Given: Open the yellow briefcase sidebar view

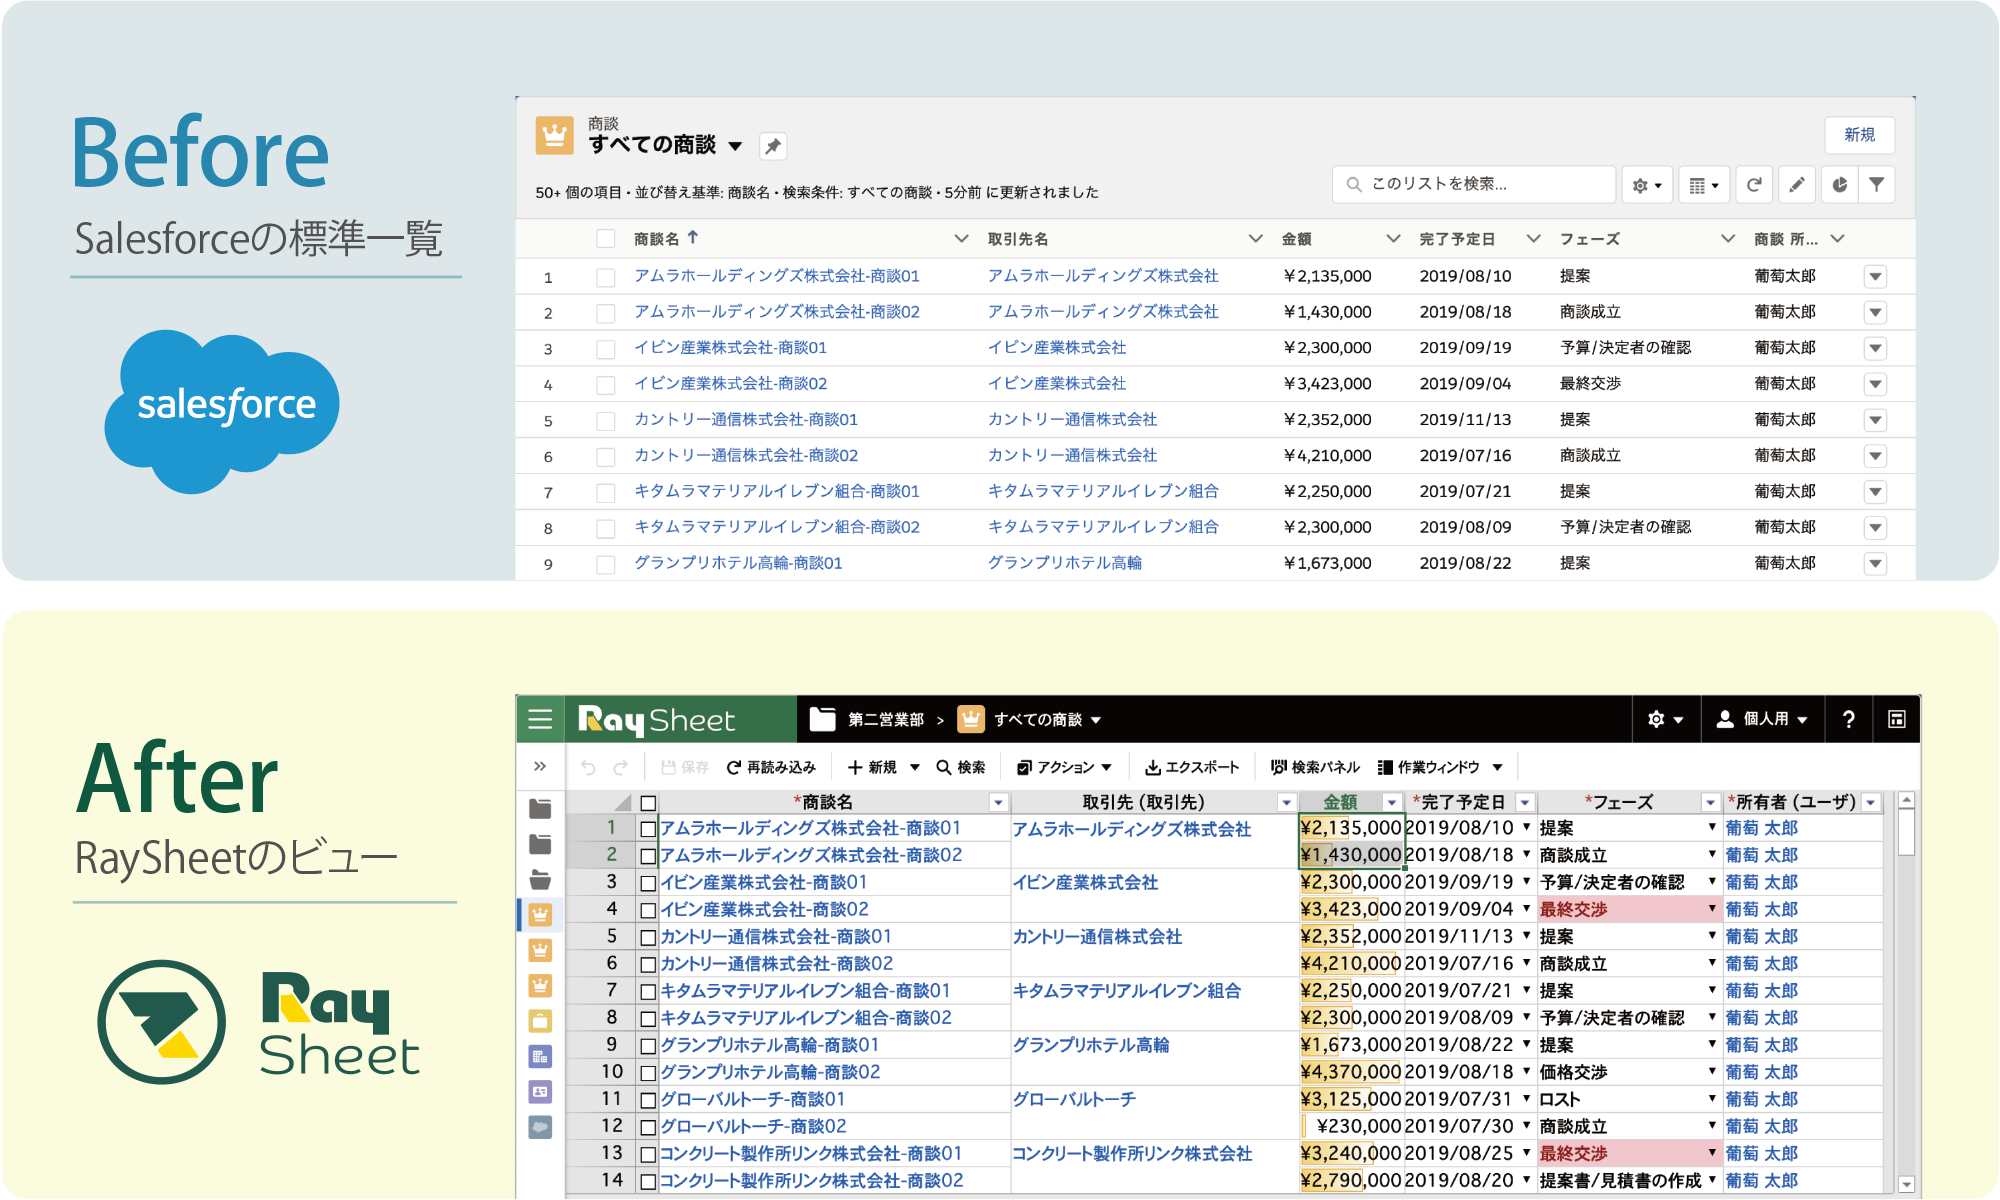Looking at the screenshot, I should 540,1021.
